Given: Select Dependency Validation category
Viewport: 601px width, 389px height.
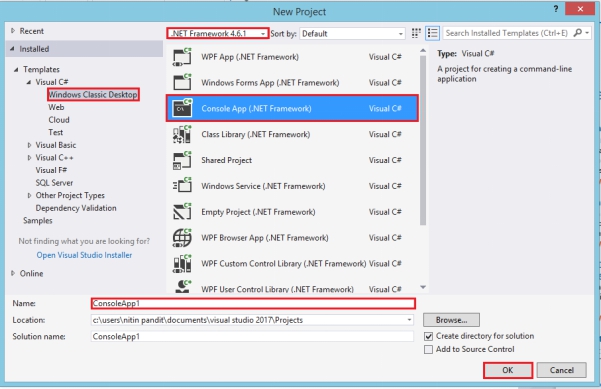Looking at the screenshot, I should [x=76, y=208].
